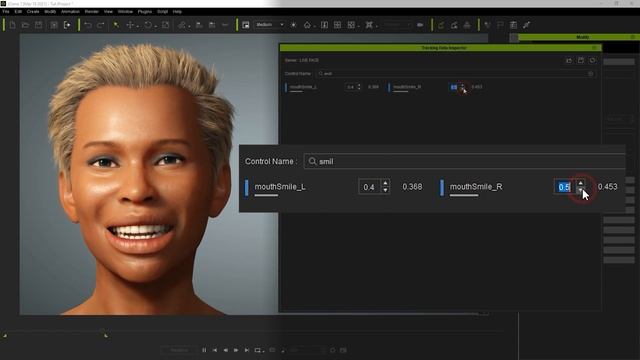
Task: Click the enlarged mouthSmile_L control label
Action: [280, 187]
